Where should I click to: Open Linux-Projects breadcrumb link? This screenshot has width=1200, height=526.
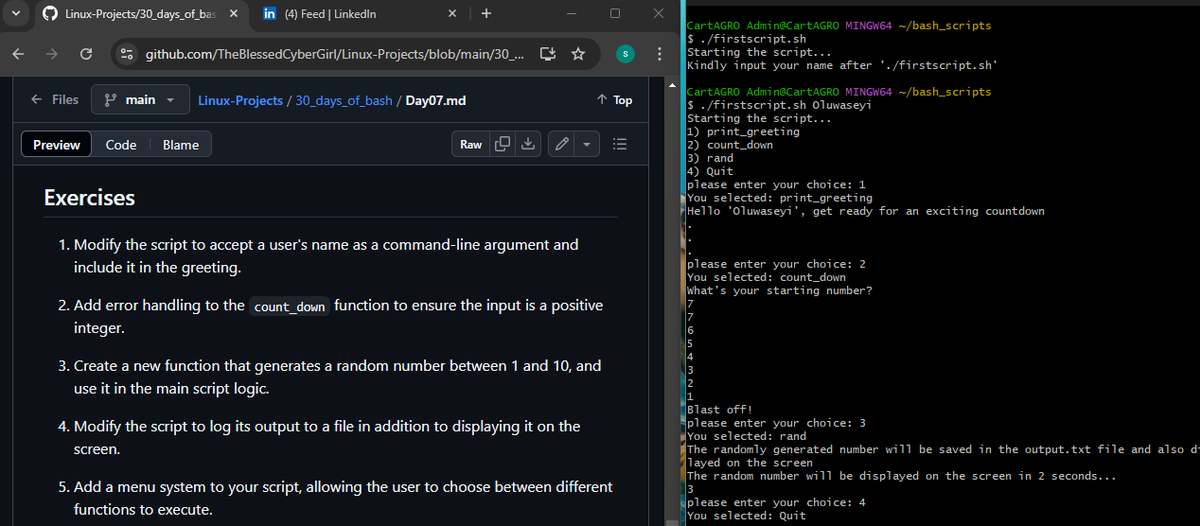click(240, 101)
